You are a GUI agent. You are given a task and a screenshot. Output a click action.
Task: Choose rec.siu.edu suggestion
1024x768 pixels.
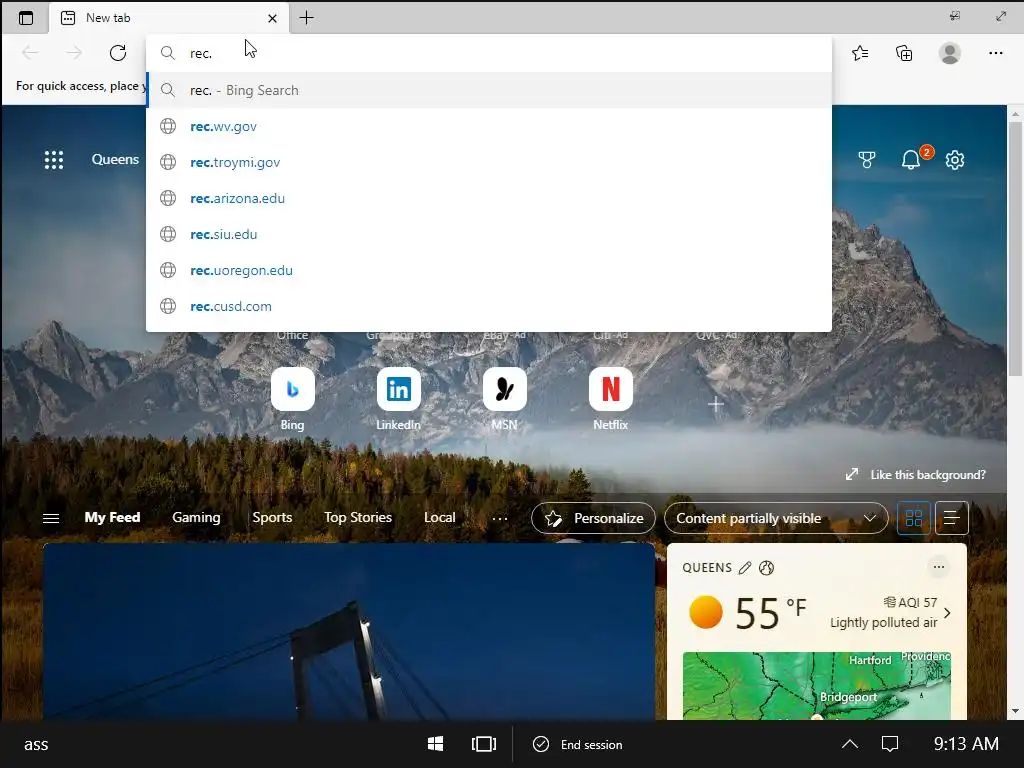(488, 234)
